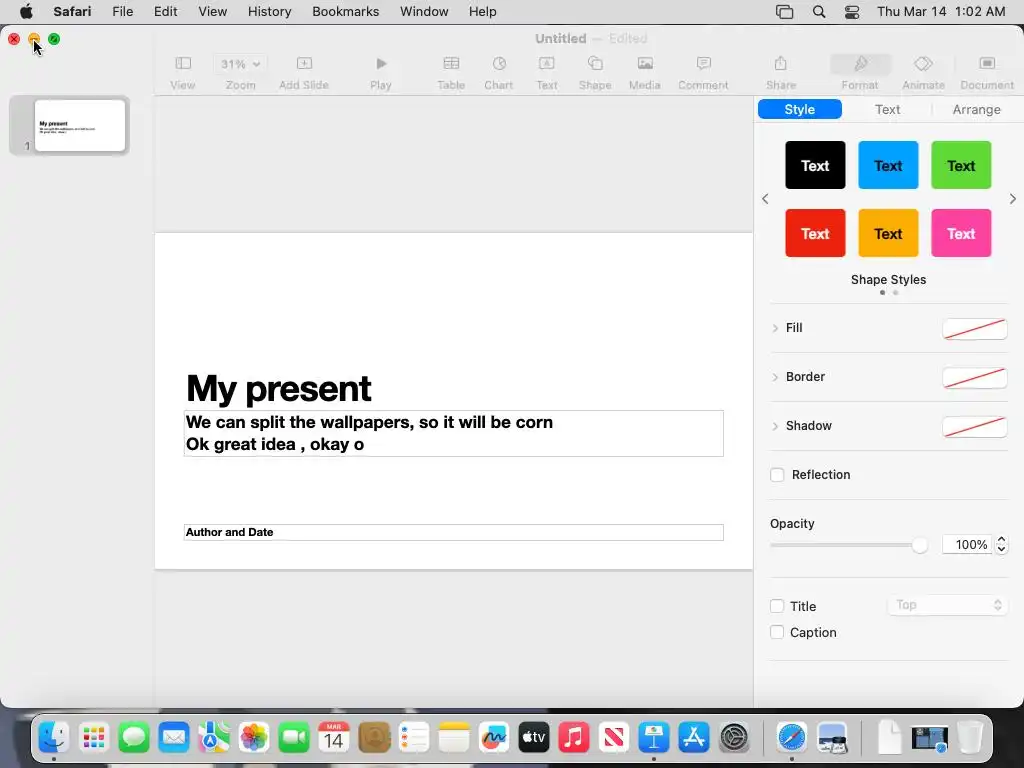Screen dimensions: 1024x768
Task: Open Calendar in the Dock
Action: click(x=334, y=738)
